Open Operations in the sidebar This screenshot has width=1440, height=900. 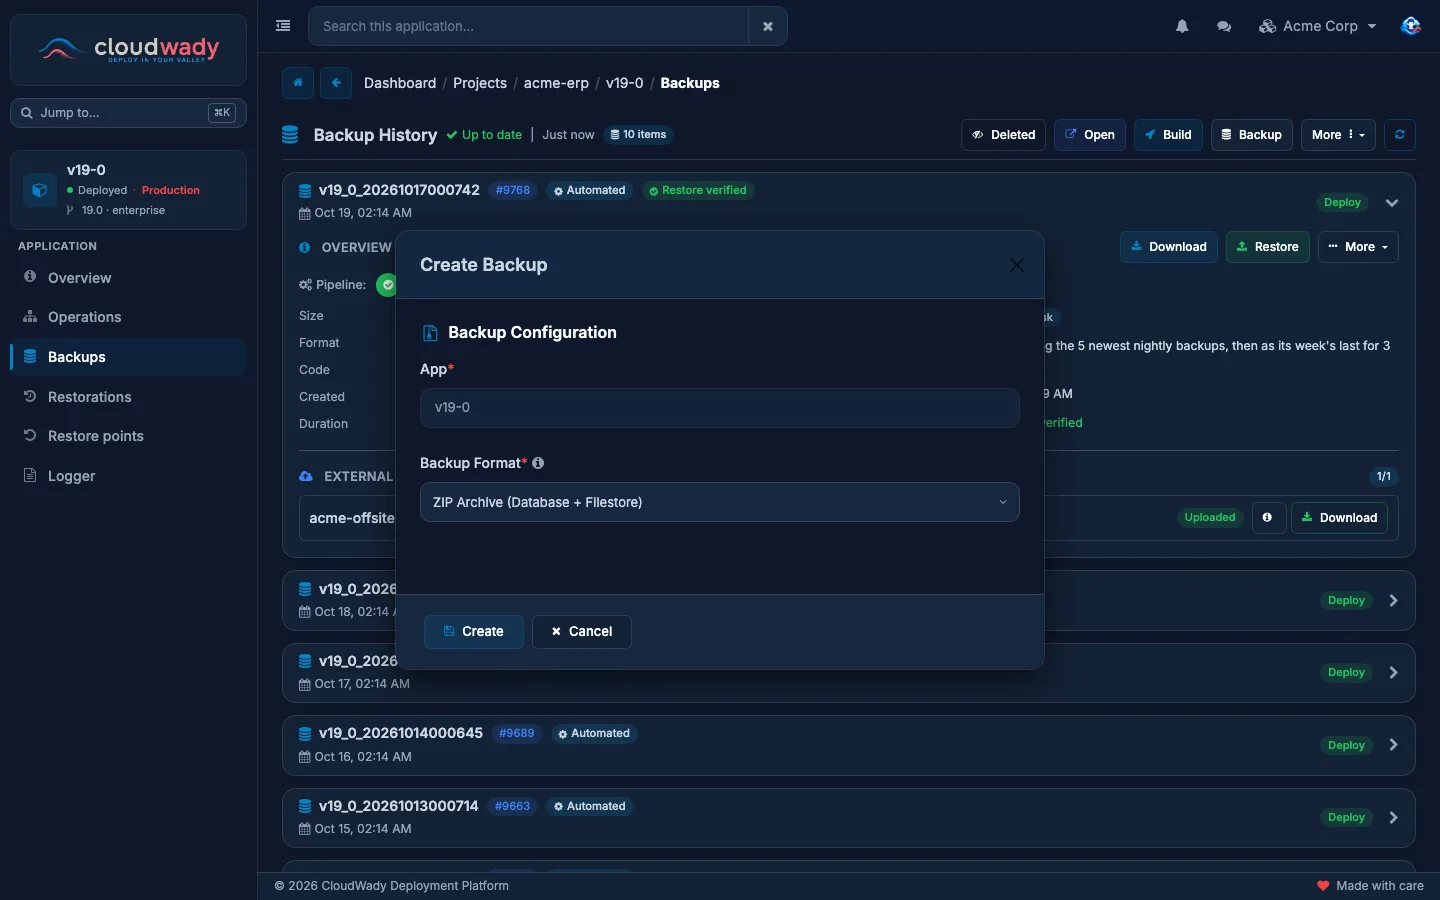[128, 317]
